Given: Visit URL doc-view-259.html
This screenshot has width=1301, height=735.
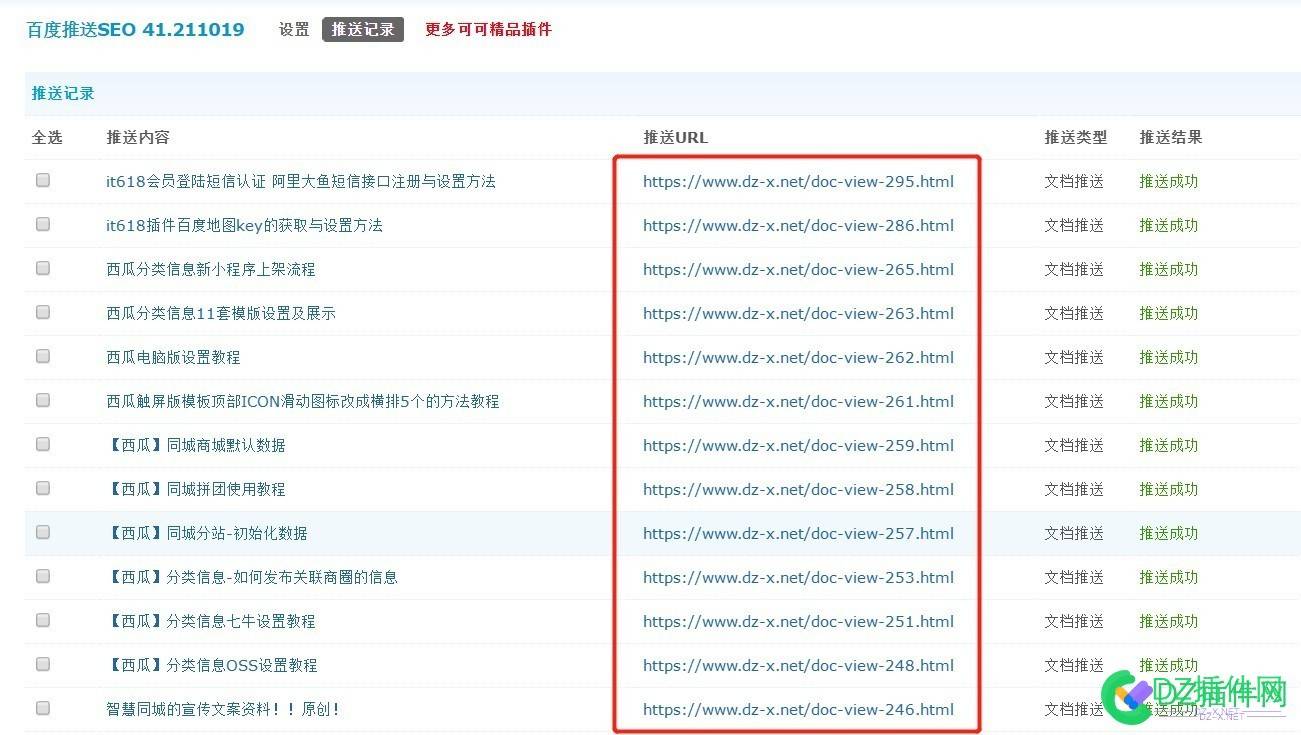Looking at the screenshot, I should tap(798, 446).
